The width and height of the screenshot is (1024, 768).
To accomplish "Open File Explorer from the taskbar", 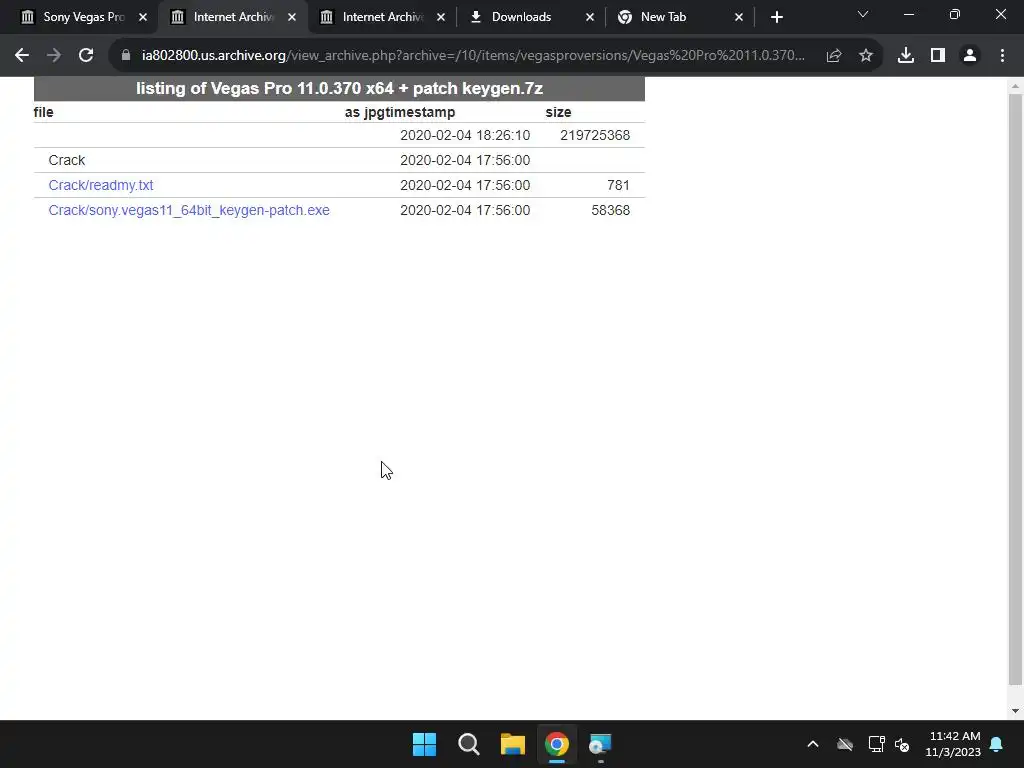I will click(513, 744).
